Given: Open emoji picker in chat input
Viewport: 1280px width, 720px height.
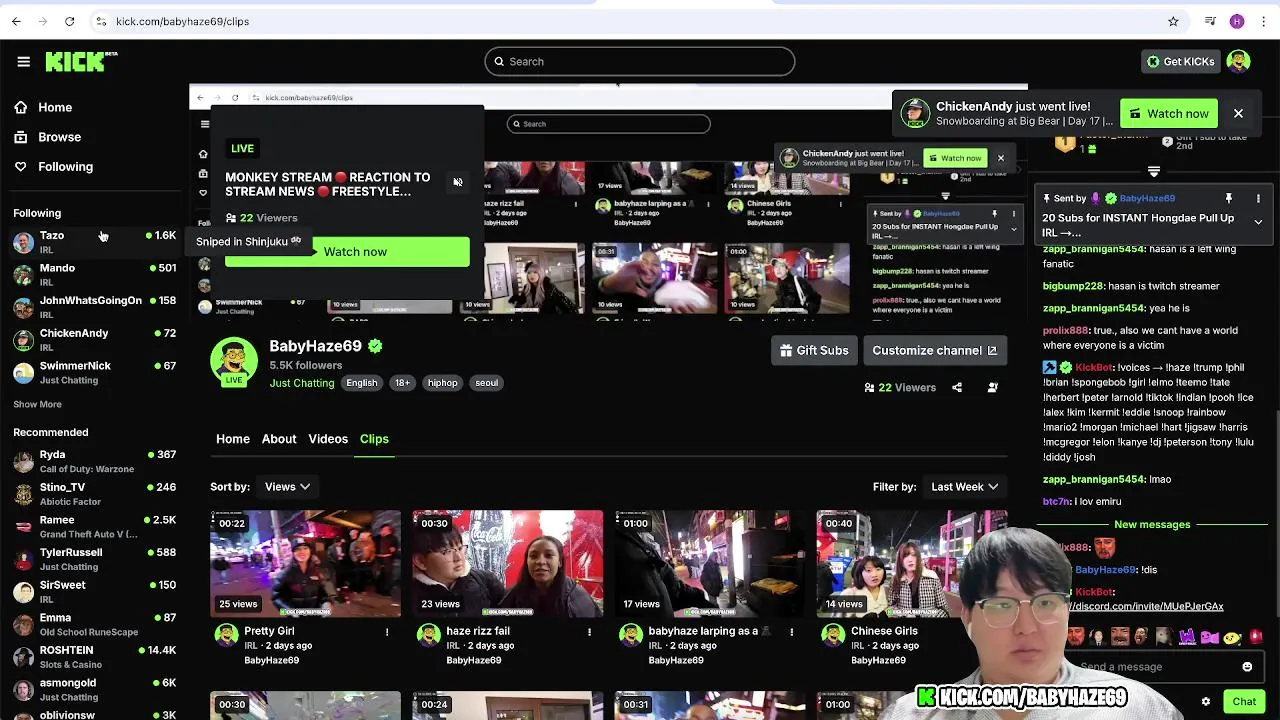Looking at the screenshot, I should coord(1247,667).
